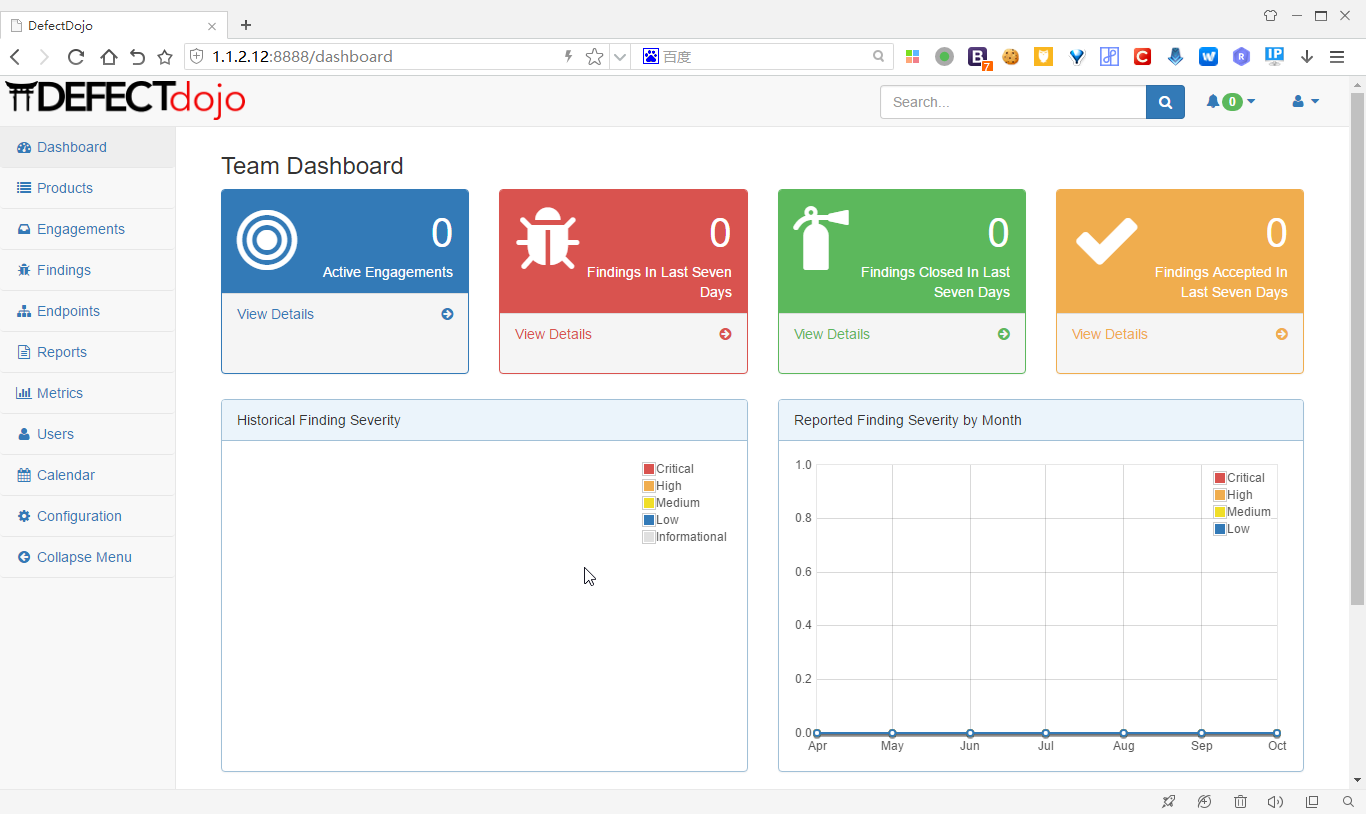Expand the user account menu
The image size is (1366, 814).
pyautogui.click(x=1305, y=102)
